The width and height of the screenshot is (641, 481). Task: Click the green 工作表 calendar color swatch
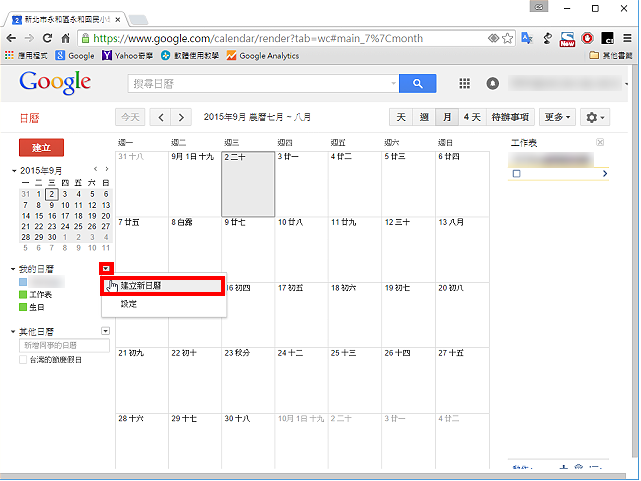(23, 295)
